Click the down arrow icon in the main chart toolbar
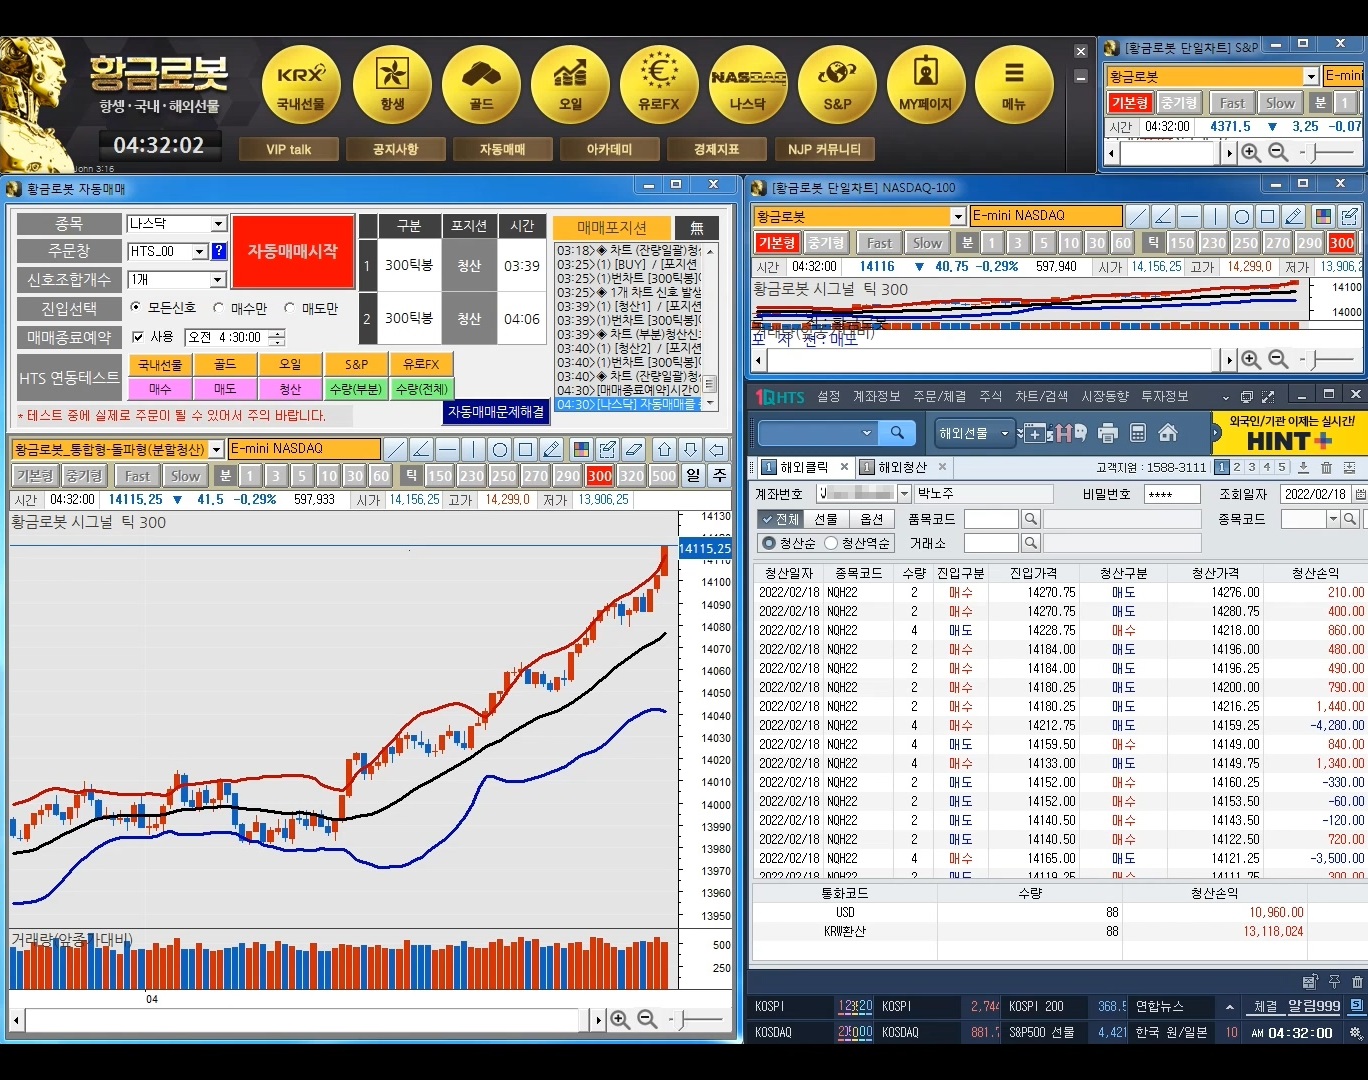 click(x=691, y=449)
